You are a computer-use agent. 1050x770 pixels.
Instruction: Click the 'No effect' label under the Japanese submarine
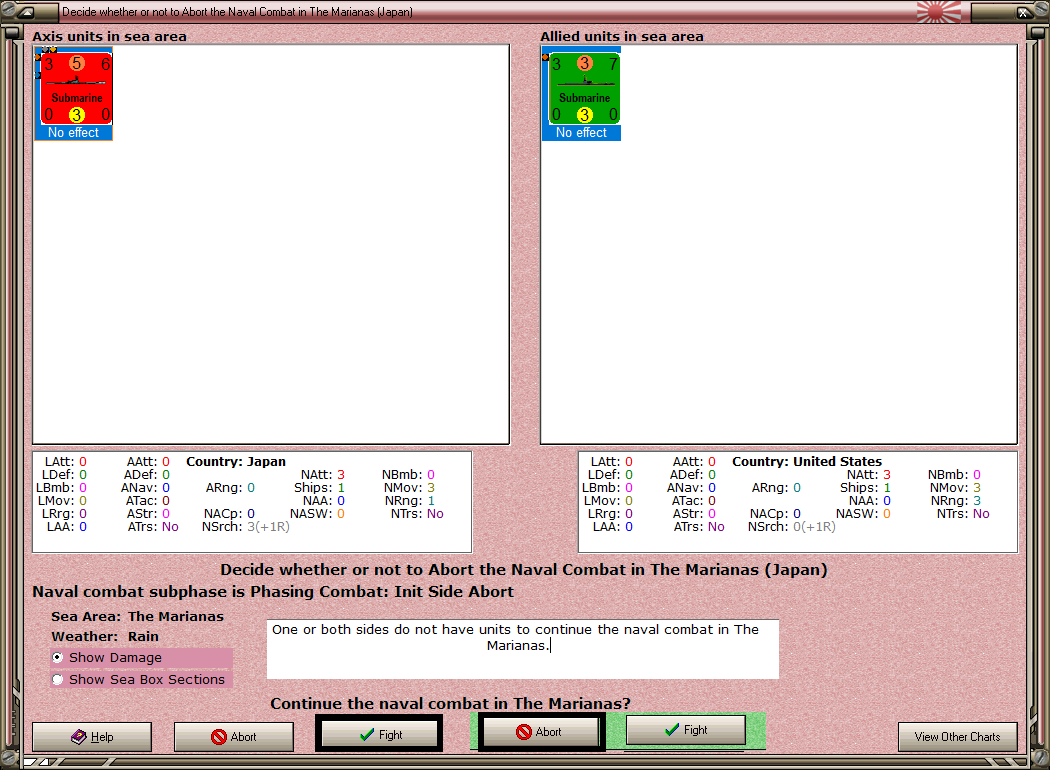point(74,133)
